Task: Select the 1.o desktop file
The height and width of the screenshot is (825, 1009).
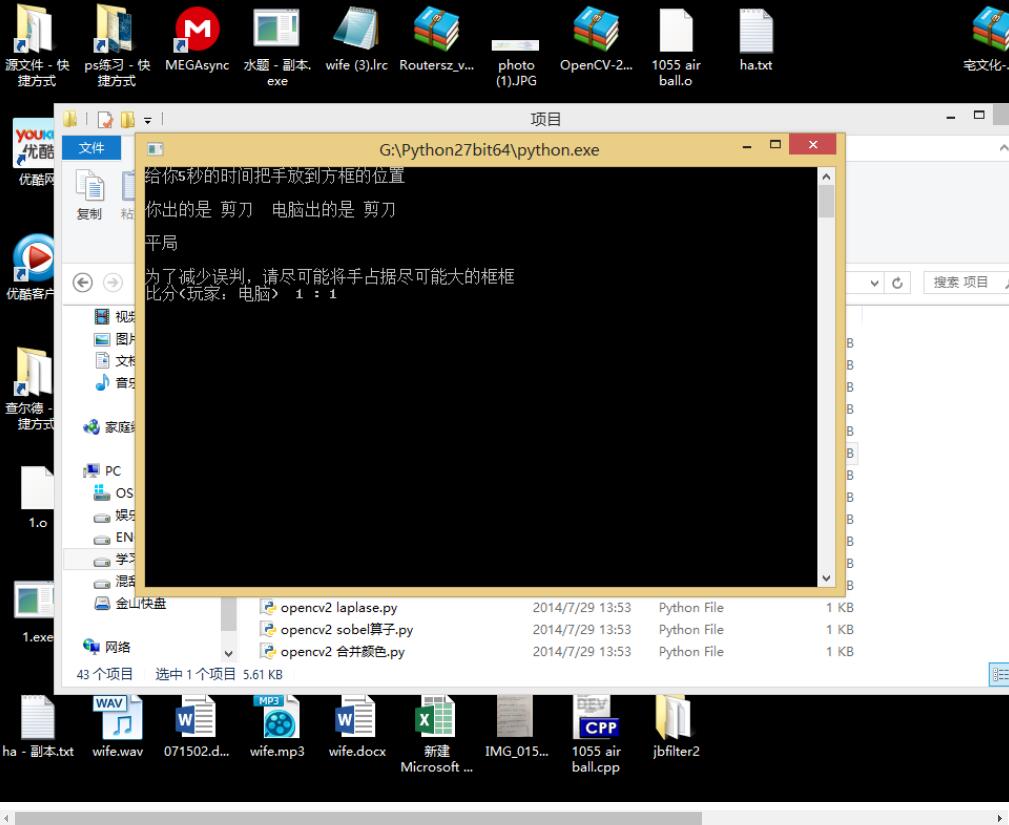Action: coord(37,497)
